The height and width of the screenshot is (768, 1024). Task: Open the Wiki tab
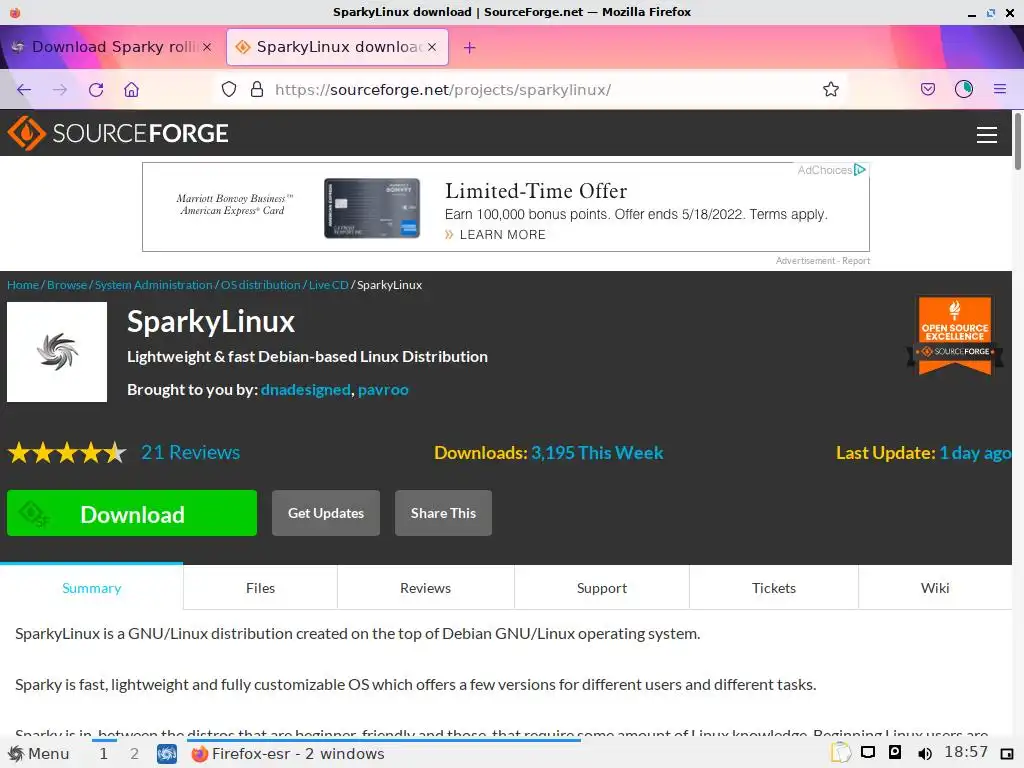(935, 588)
